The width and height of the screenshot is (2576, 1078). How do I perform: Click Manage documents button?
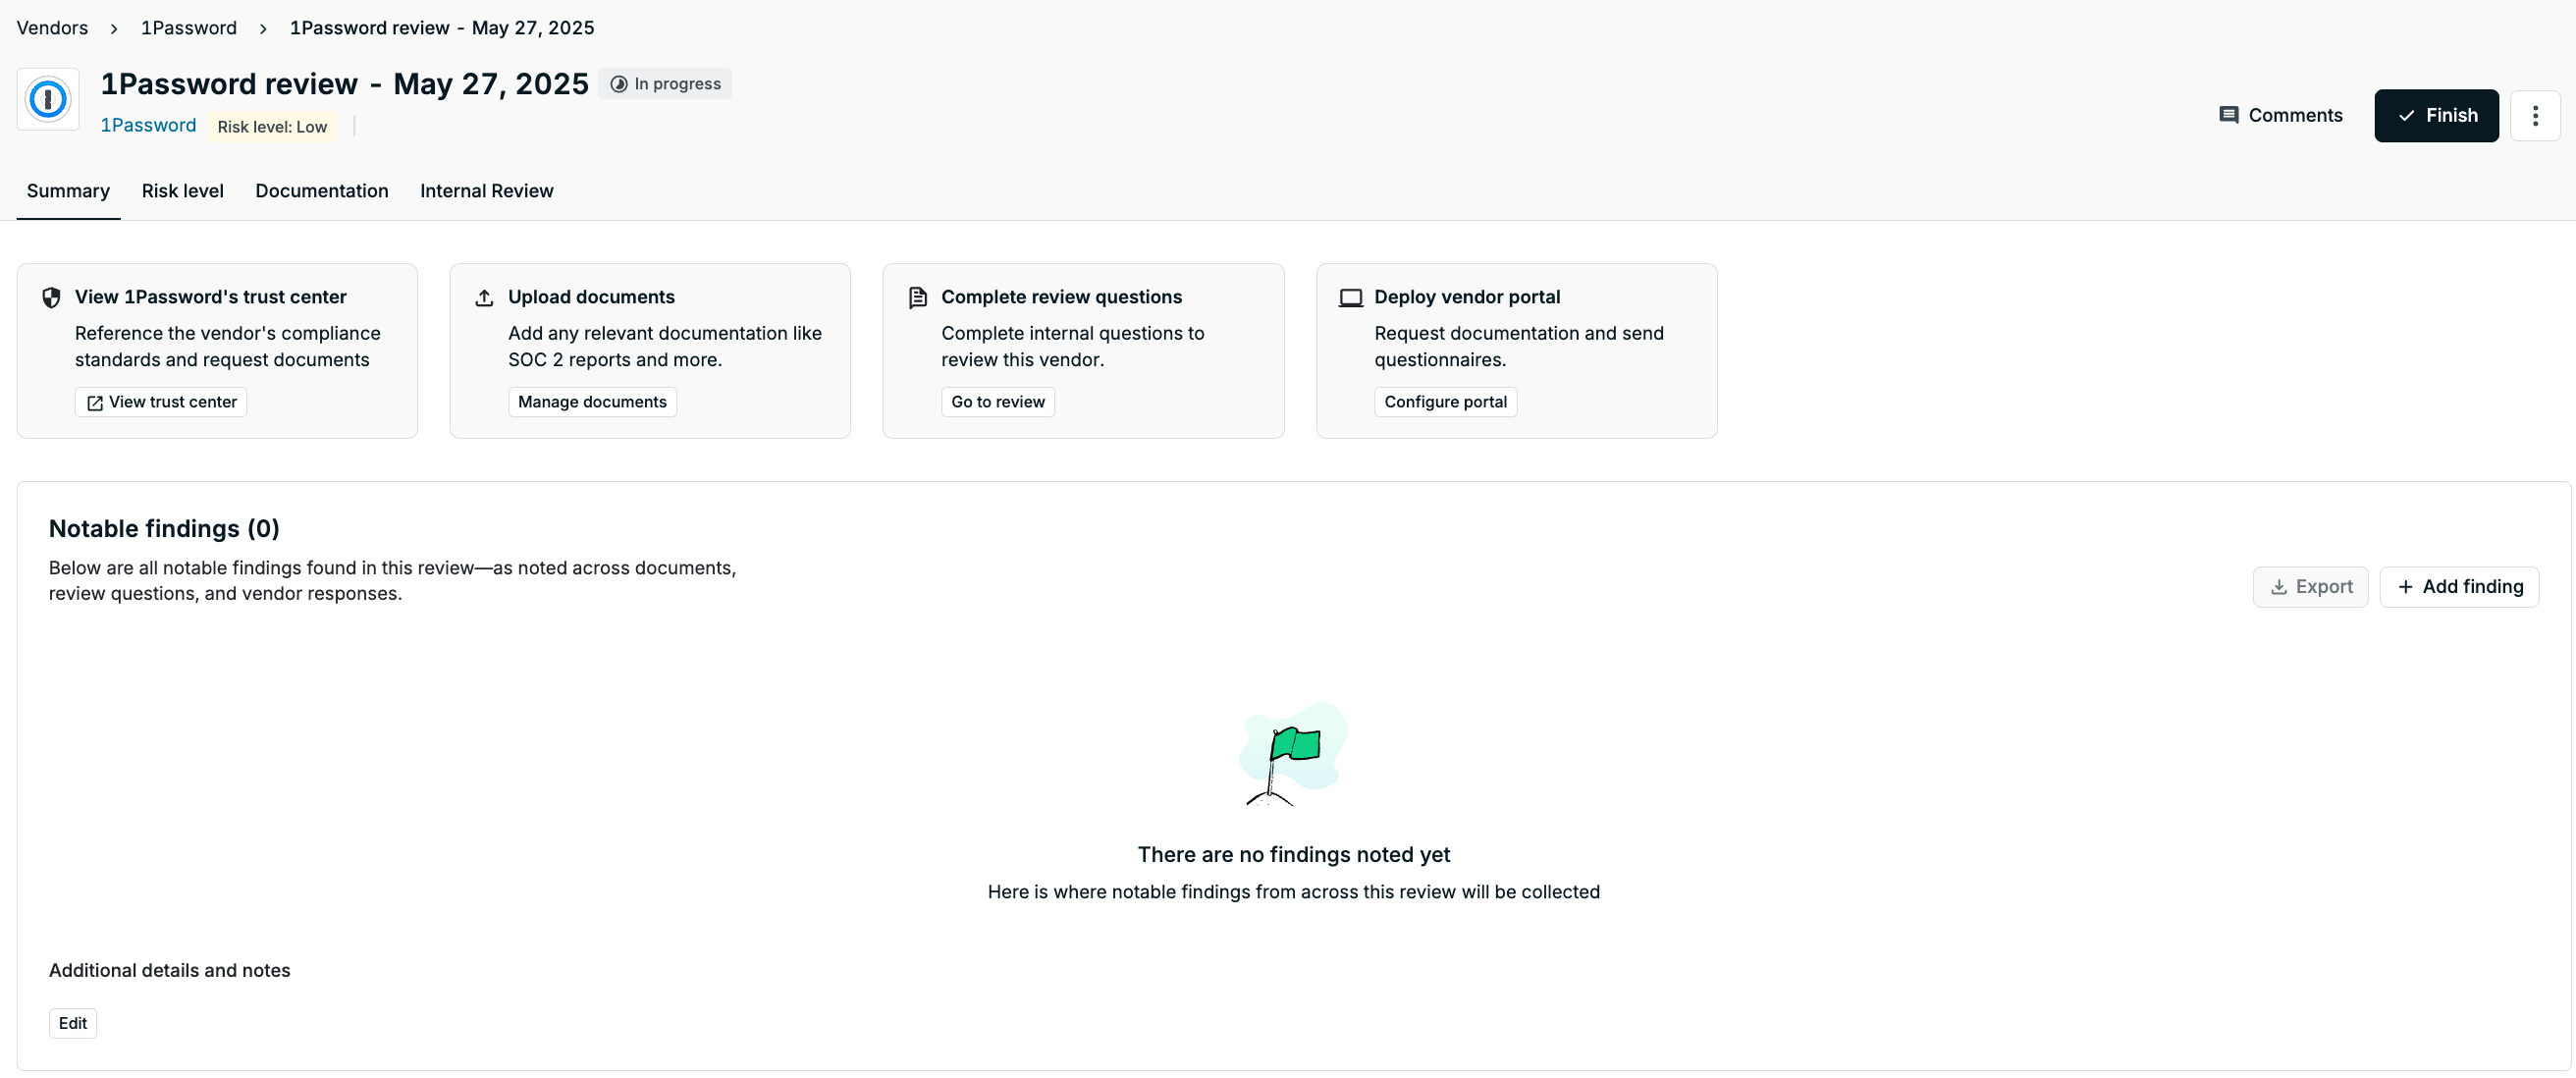pos(592,402)
